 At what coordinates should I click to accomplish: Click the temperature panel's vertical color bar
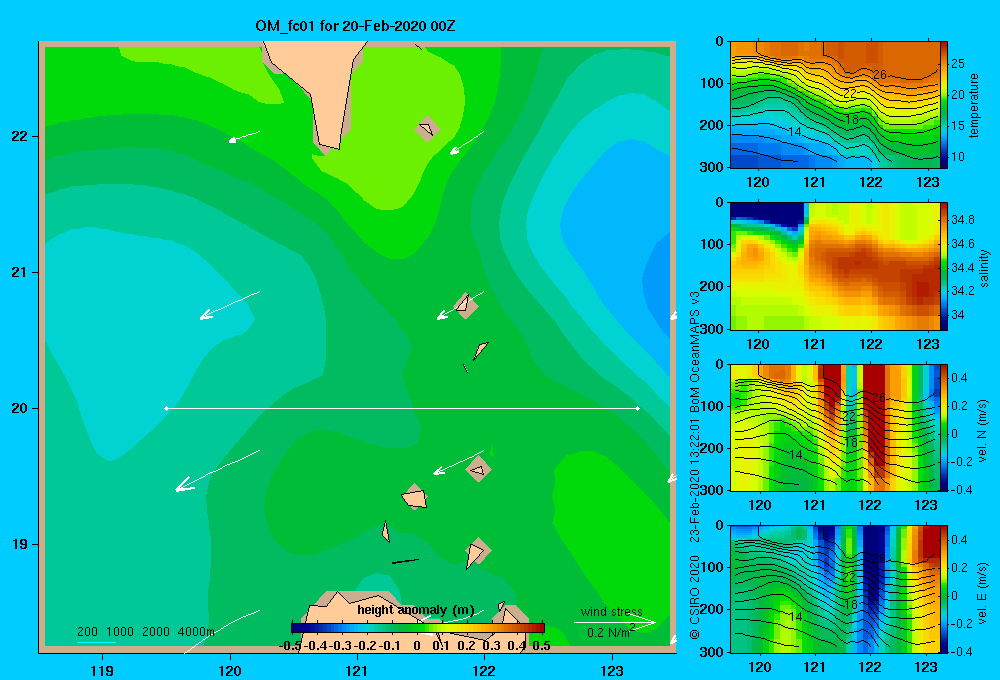click(944, 105)
